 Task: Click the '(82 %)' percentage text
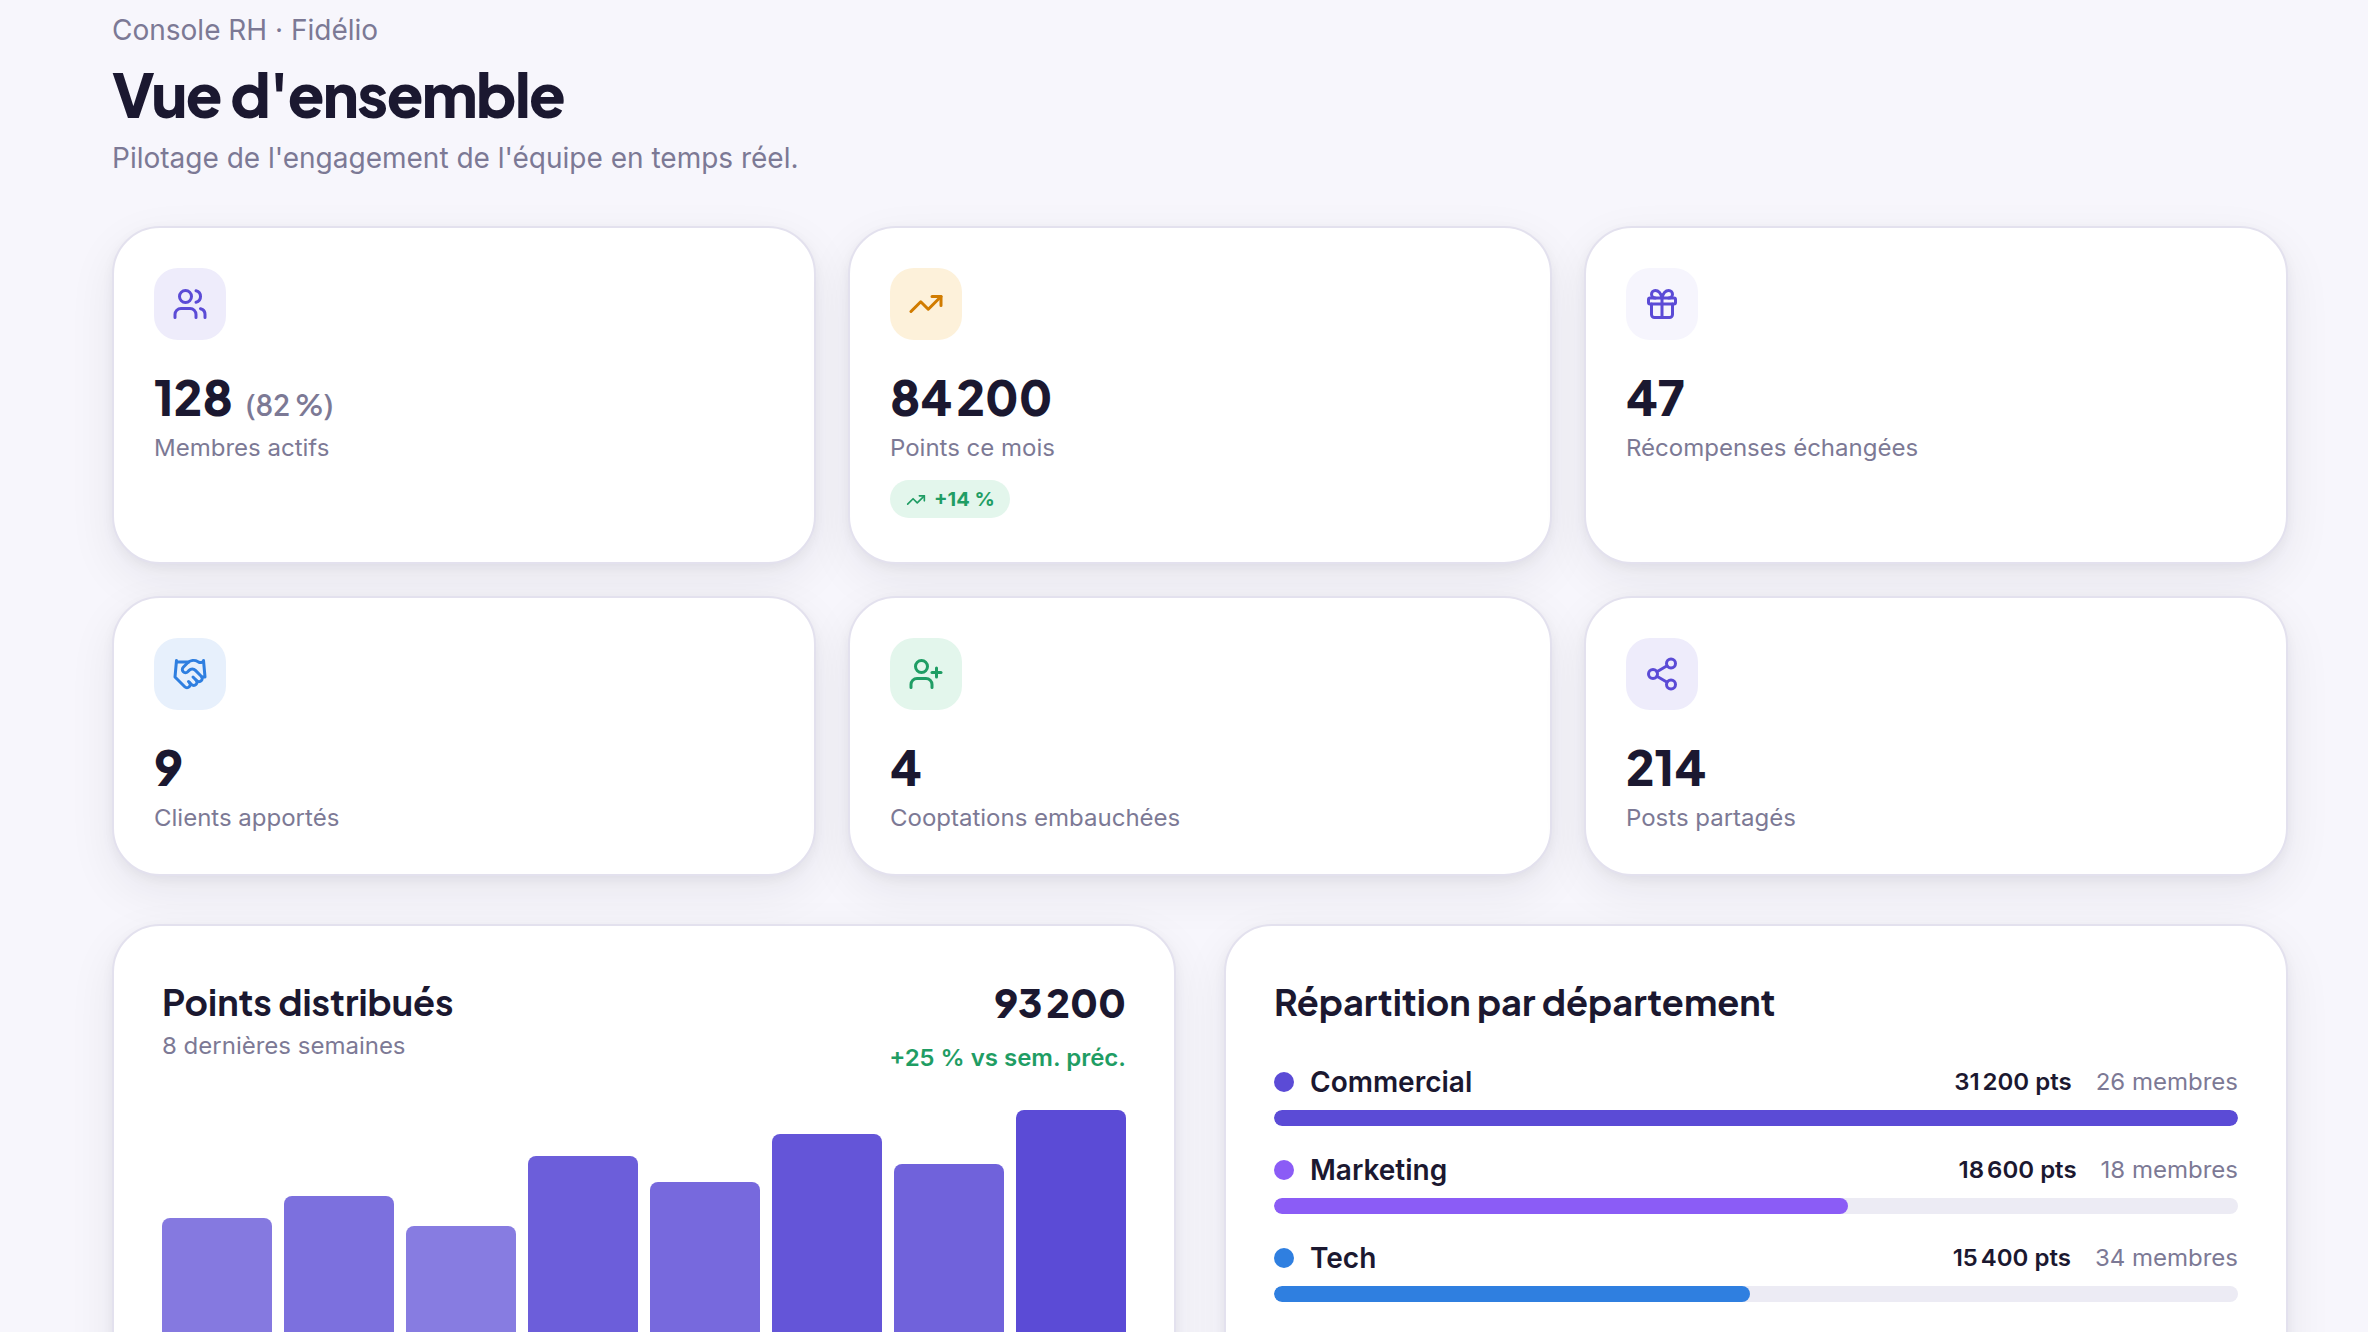pos(290,405)
